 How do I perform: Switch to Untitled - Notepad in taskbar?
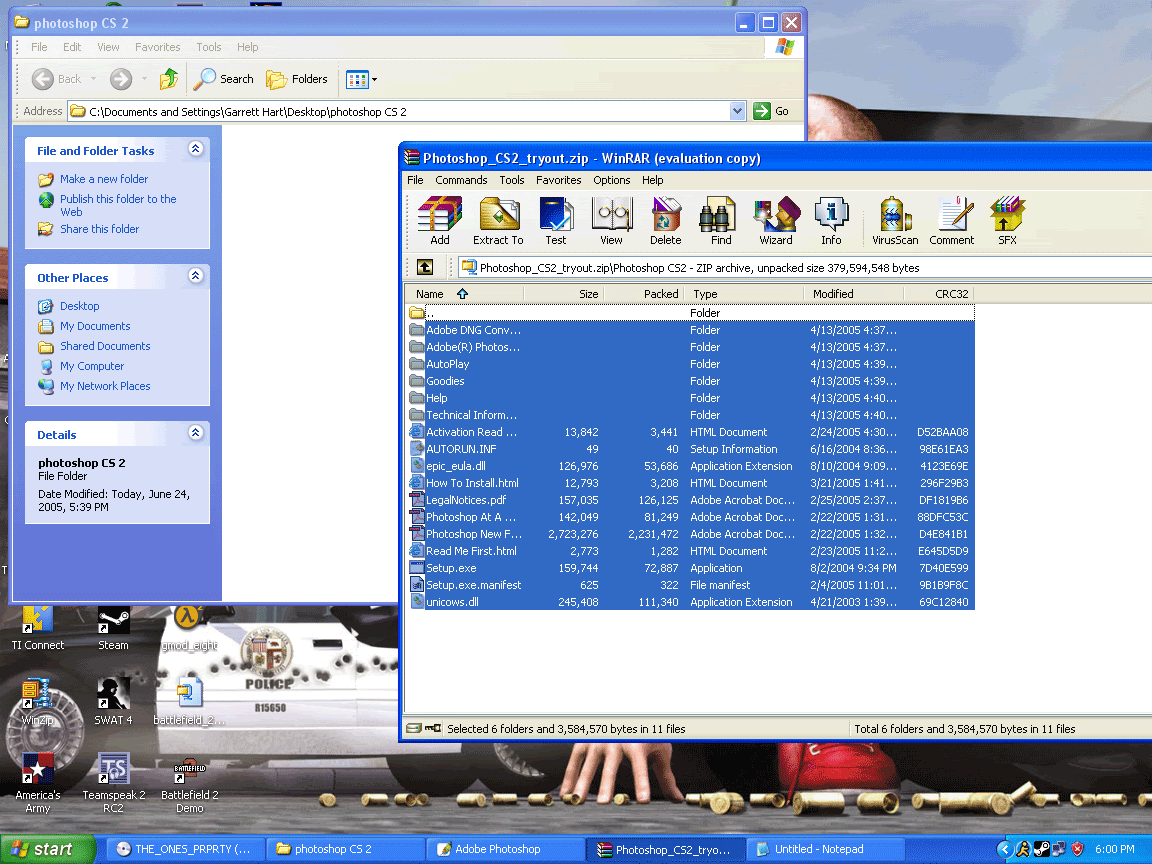(x=827, y=849)
